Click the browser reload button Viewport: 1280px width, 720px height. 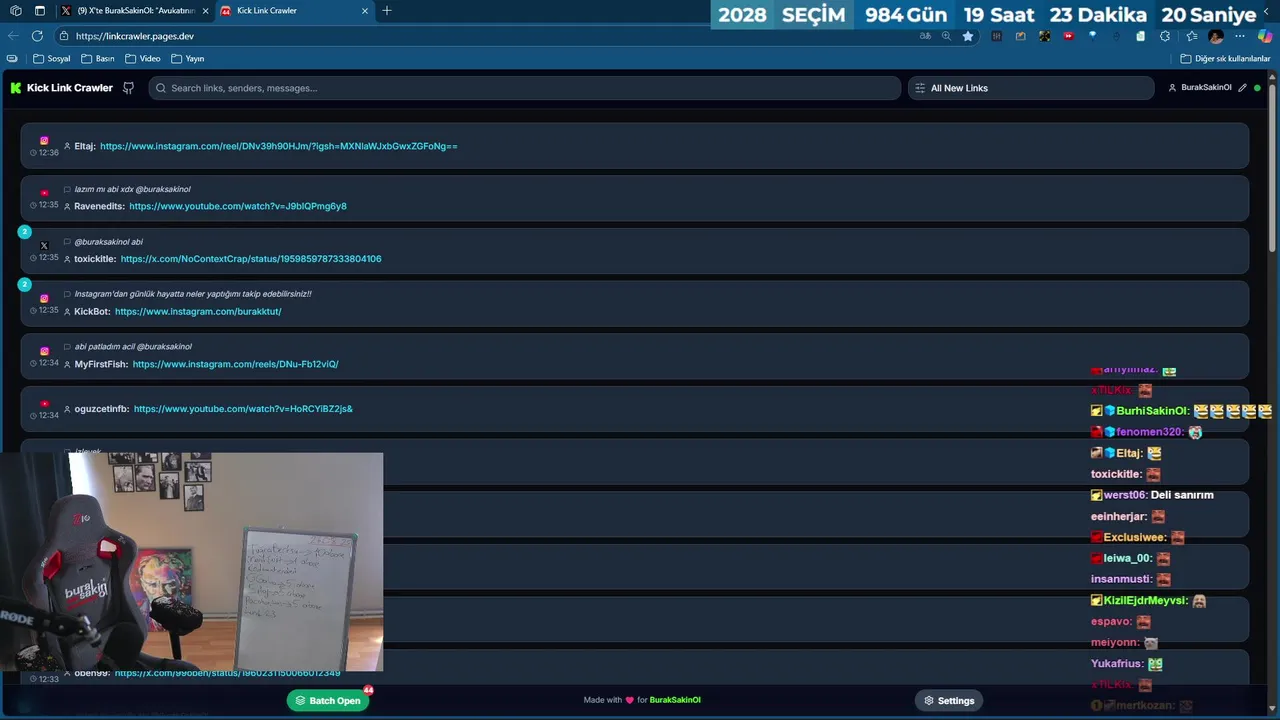[x=37, y=36]
